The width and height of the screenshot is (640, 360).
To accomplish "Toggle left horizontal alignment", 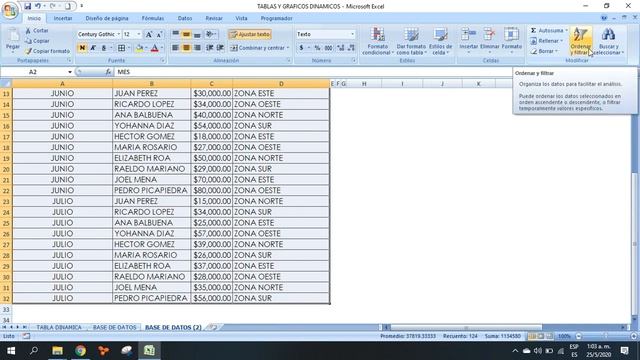I will click(x=175, y=48).
